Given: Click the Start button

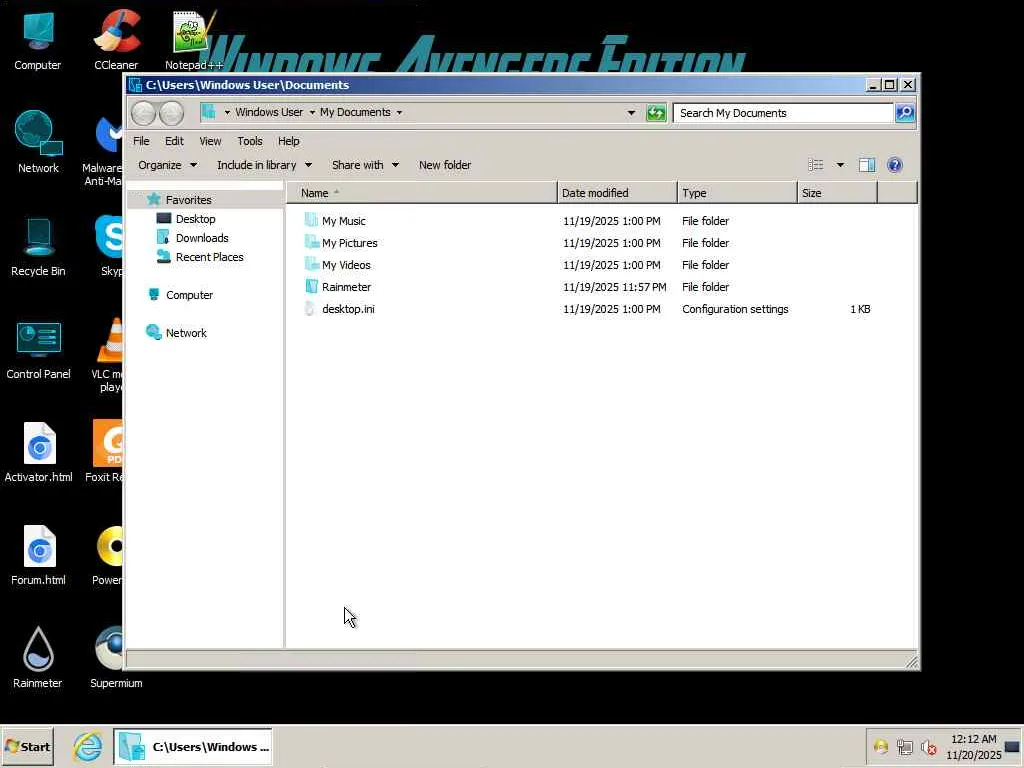Looking at the screenshot, I should (x=27, y=747).
